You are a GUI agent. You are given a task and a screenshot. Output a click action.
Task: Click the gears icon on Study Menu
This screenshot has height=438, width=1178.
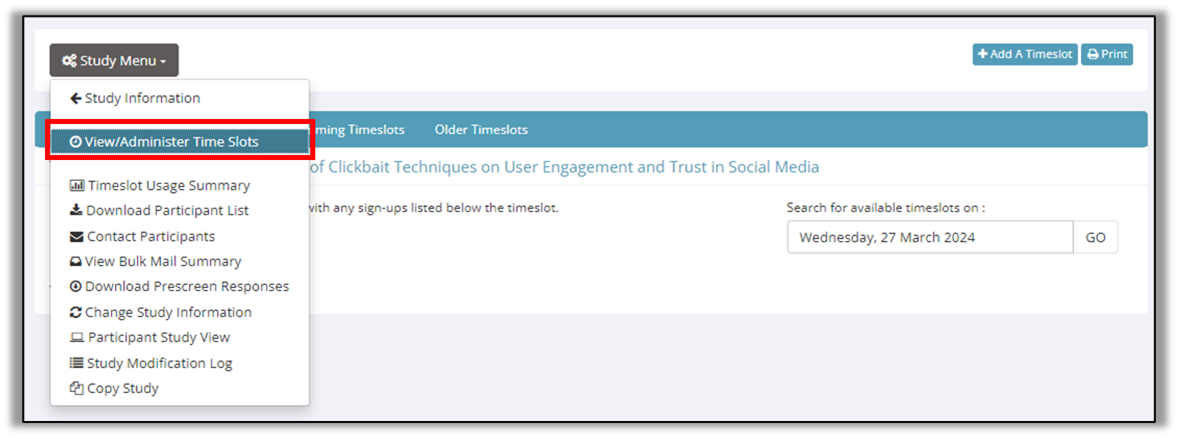click(69, 61)
